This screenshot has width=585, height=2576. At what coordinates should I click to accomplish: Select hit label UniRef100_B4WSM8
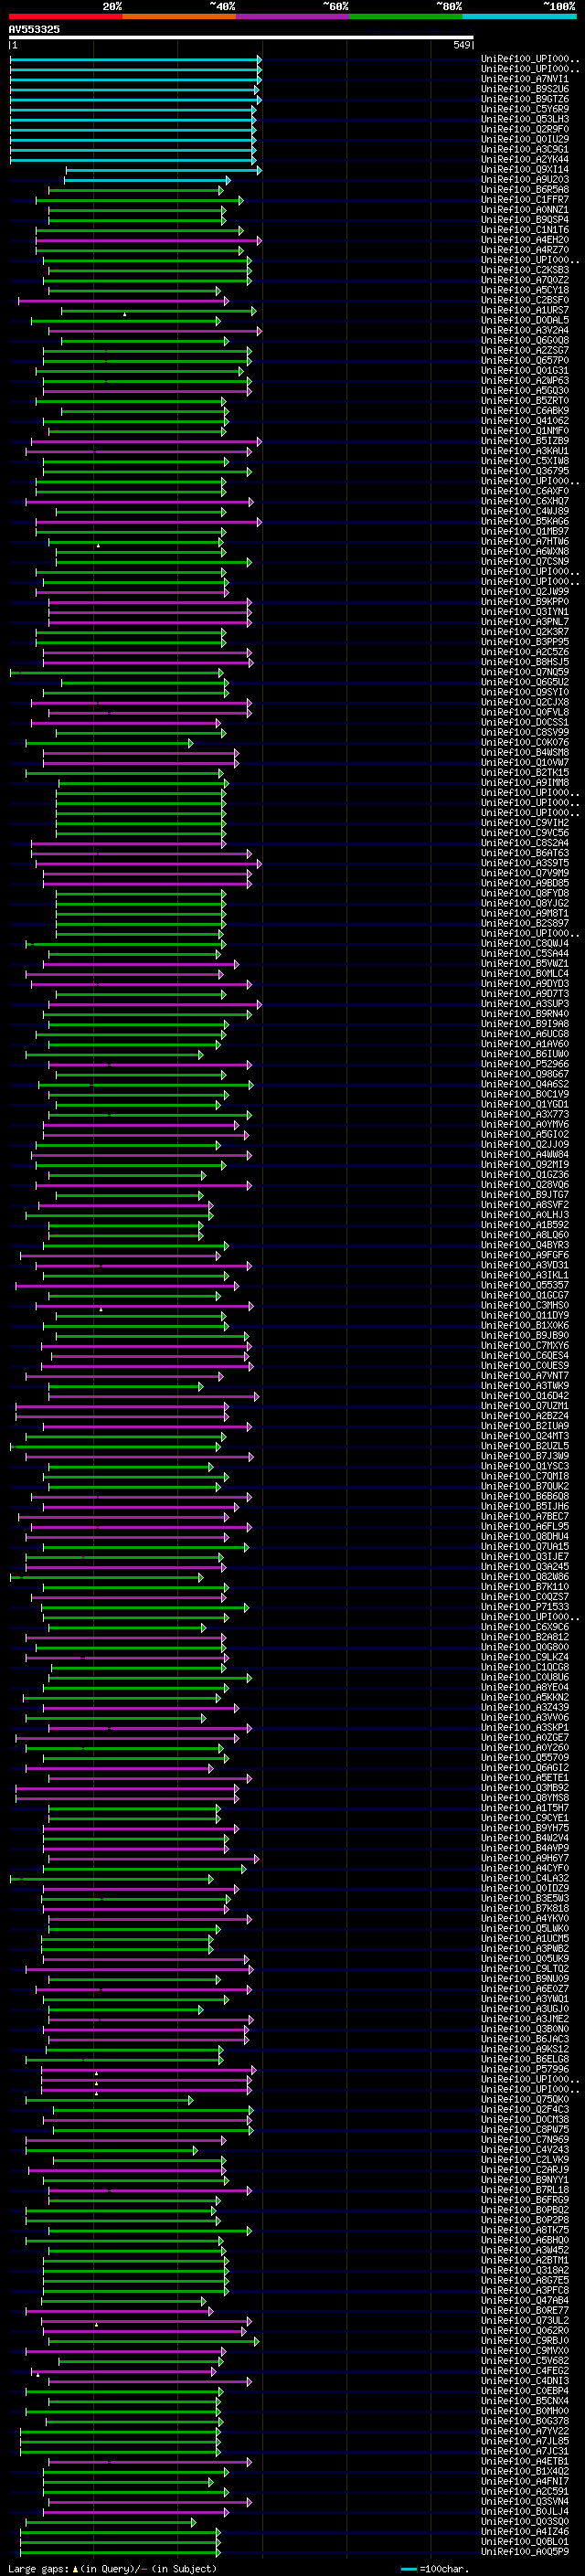pyautogui.click(x=525, y=753)
